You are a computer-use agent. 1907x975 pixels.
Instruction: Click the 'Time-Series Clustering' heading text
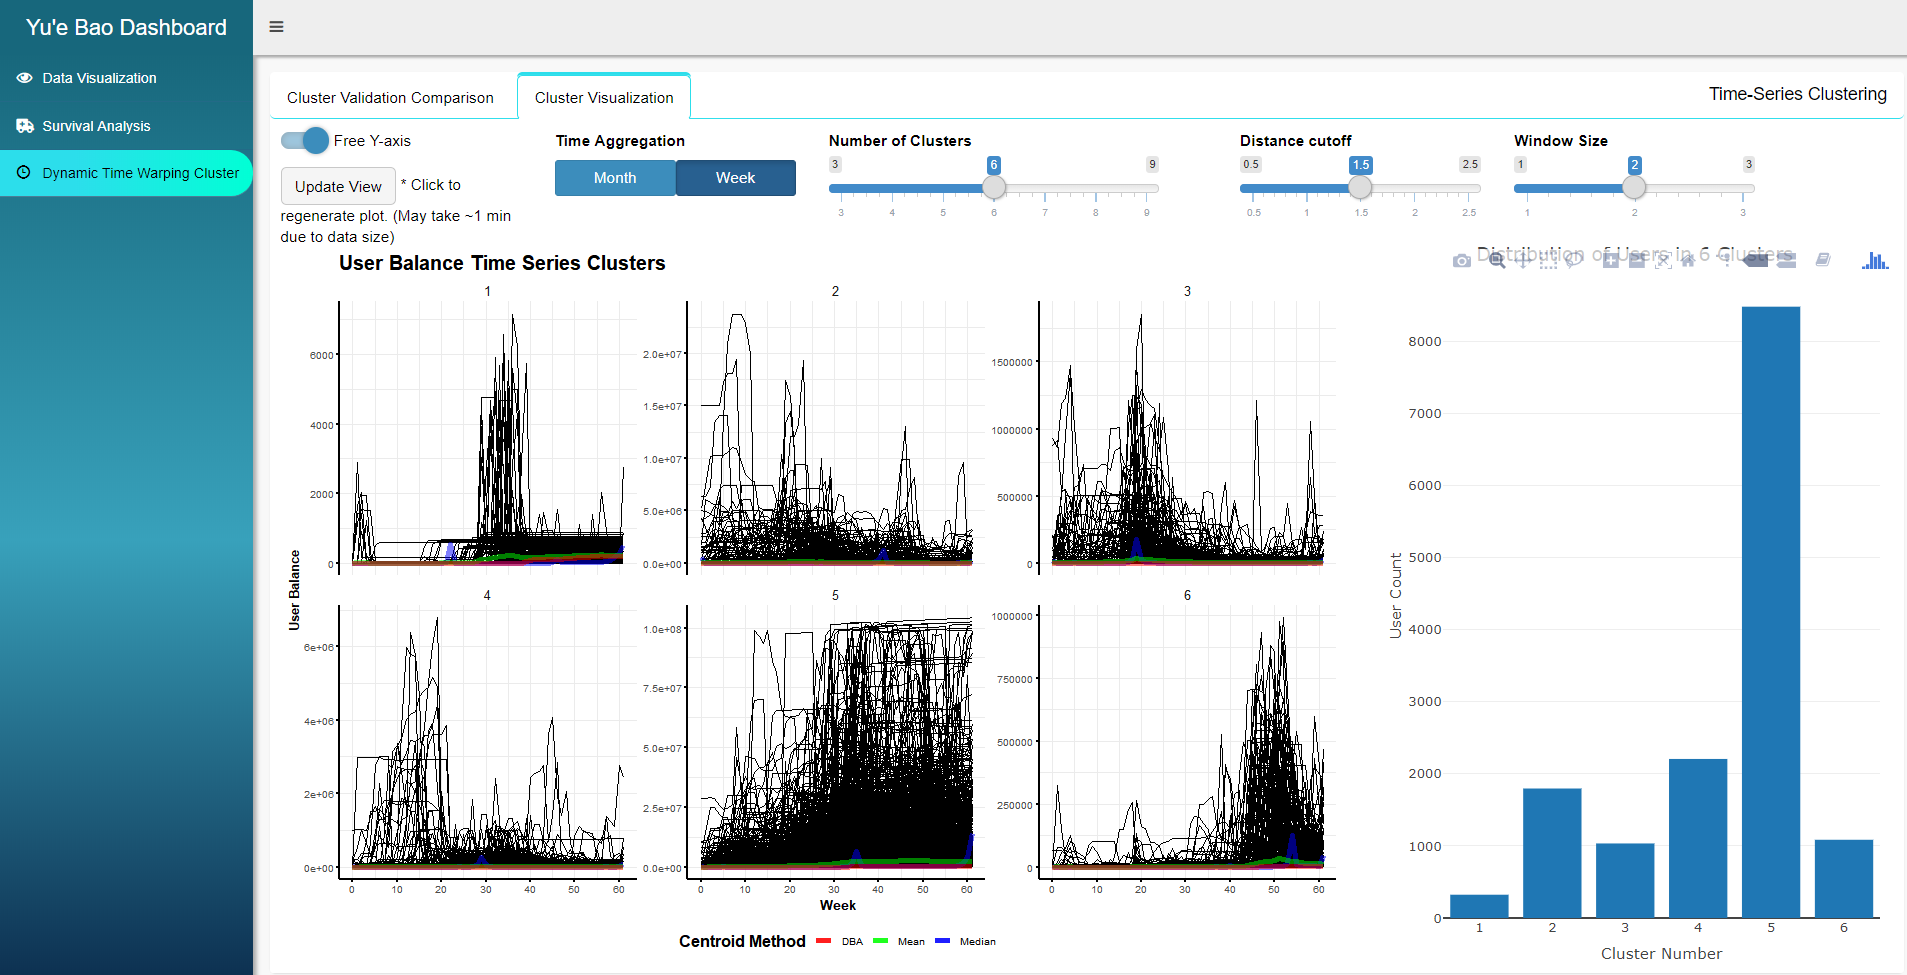pyautogui.click(x=1797, y=94)
